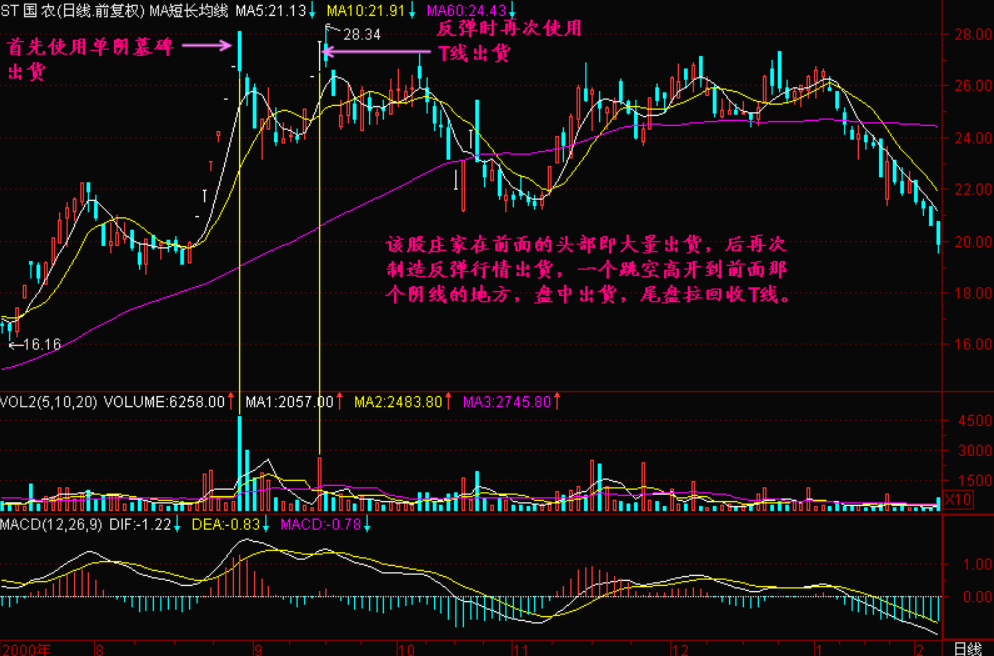Click the up arrow beside MA3:2745.80
The width and height of the screenshot is (994, 656).
tap(557, 402)
